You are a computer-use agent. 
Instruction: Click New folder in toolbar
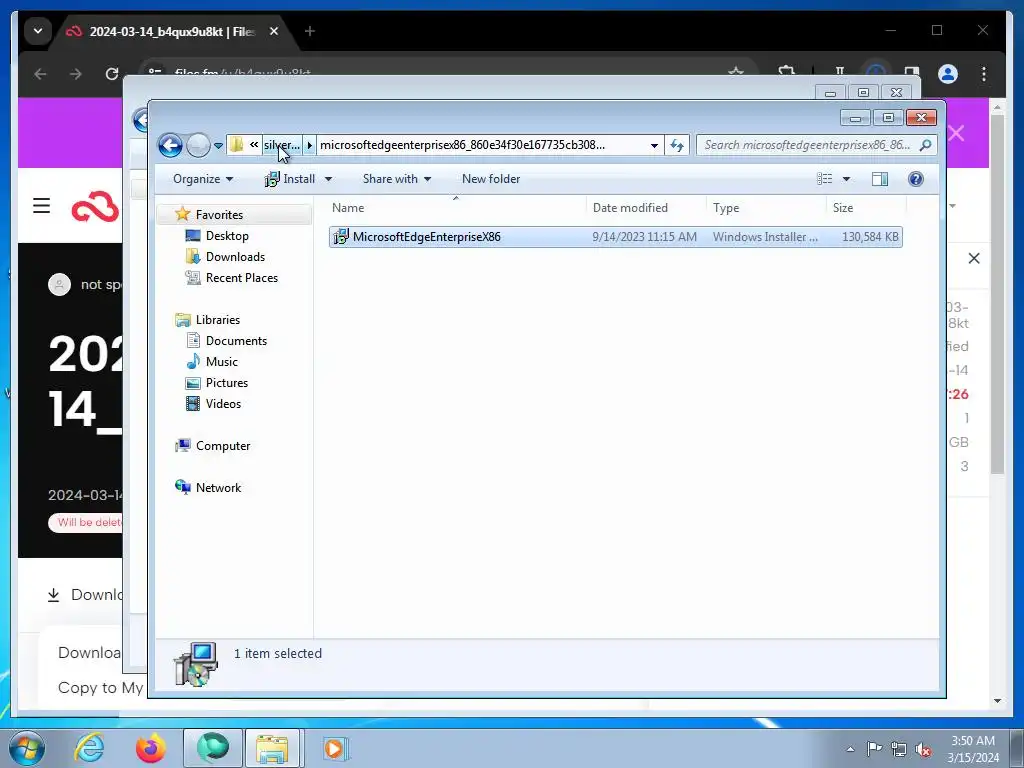(x=491, y=179)
